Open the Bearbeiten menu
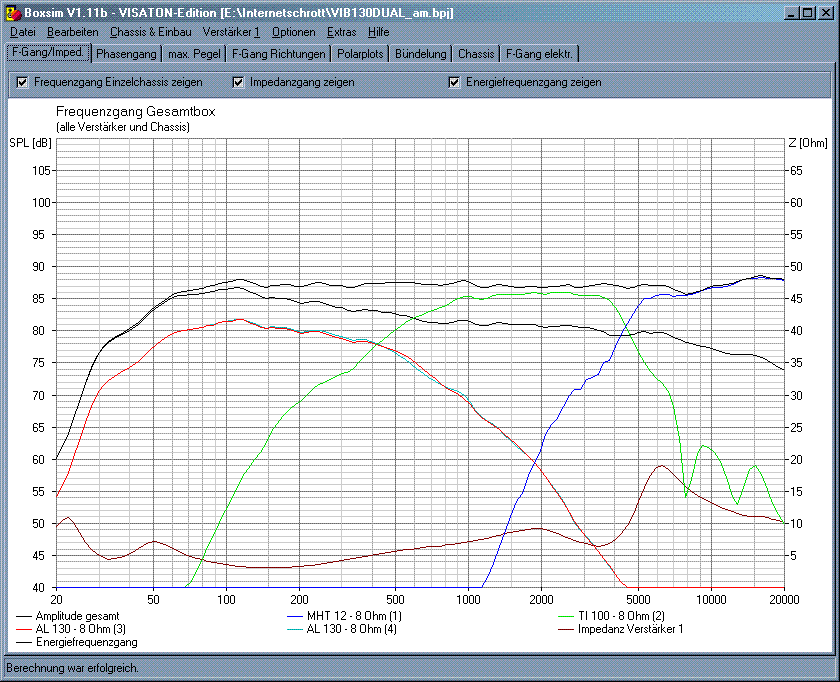Viewport: 840px width, 682px height. pyautogui.click(x=72, y=32)
